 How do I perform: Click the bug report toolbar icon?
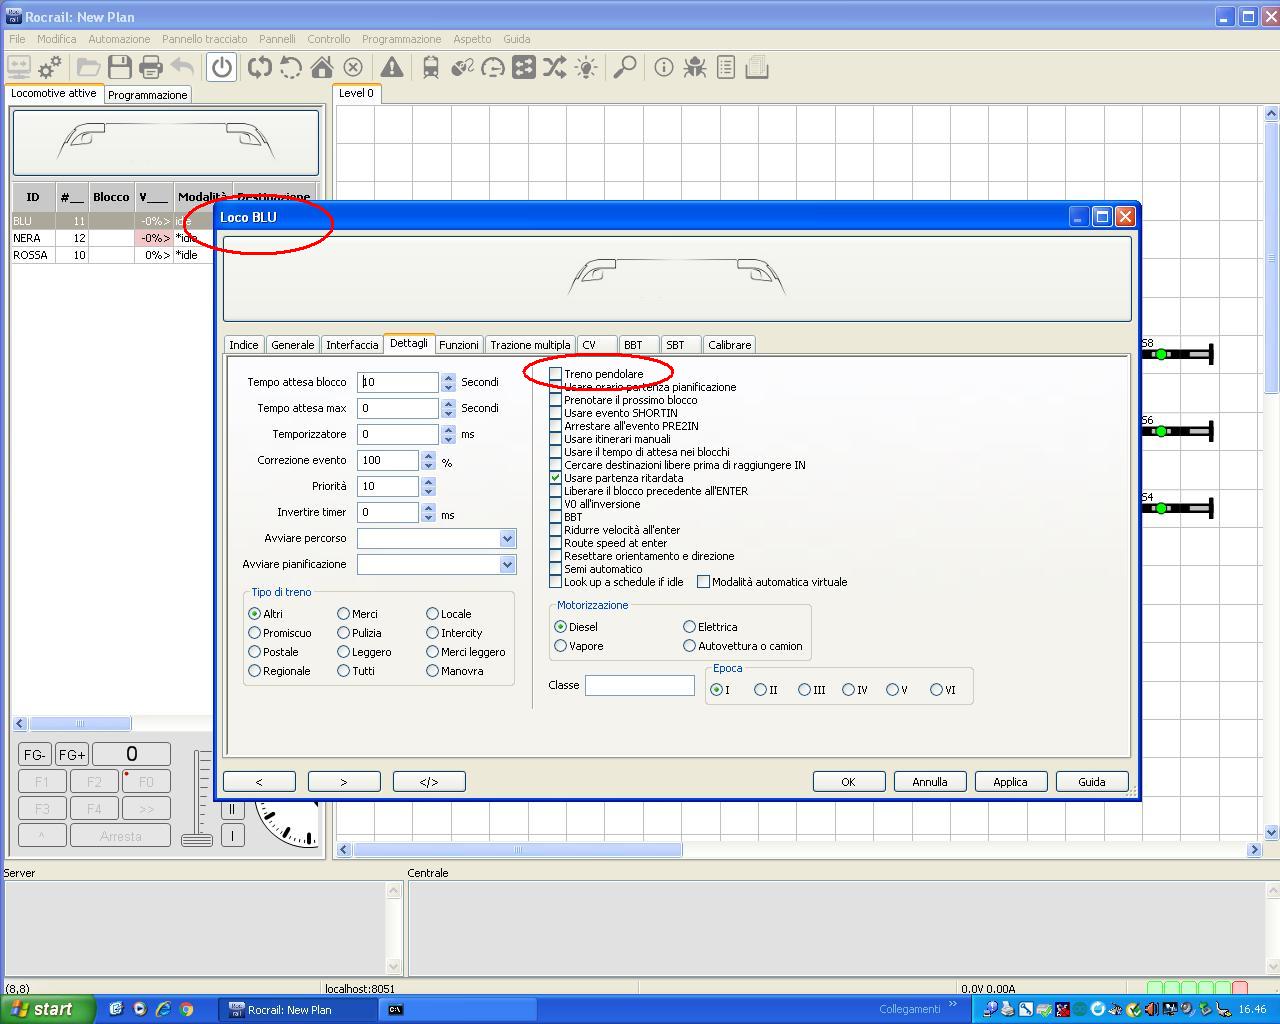pyautogui.click(x=695, y=67)
